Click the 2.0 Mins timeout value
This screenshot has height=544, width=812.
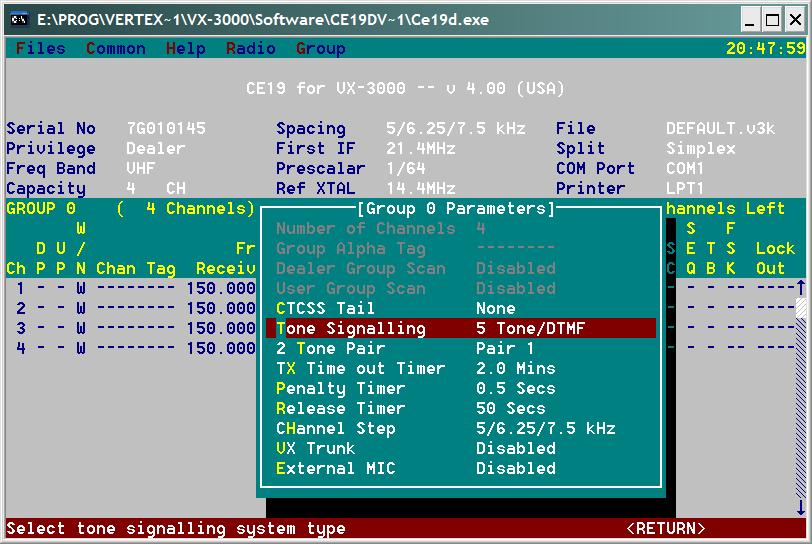[x=516, y=368]
